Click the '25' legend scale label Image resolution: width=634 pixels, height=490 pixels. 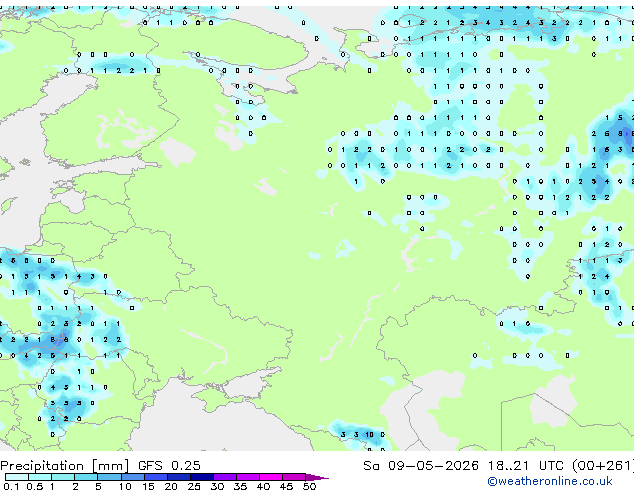[x=194, y=486]
